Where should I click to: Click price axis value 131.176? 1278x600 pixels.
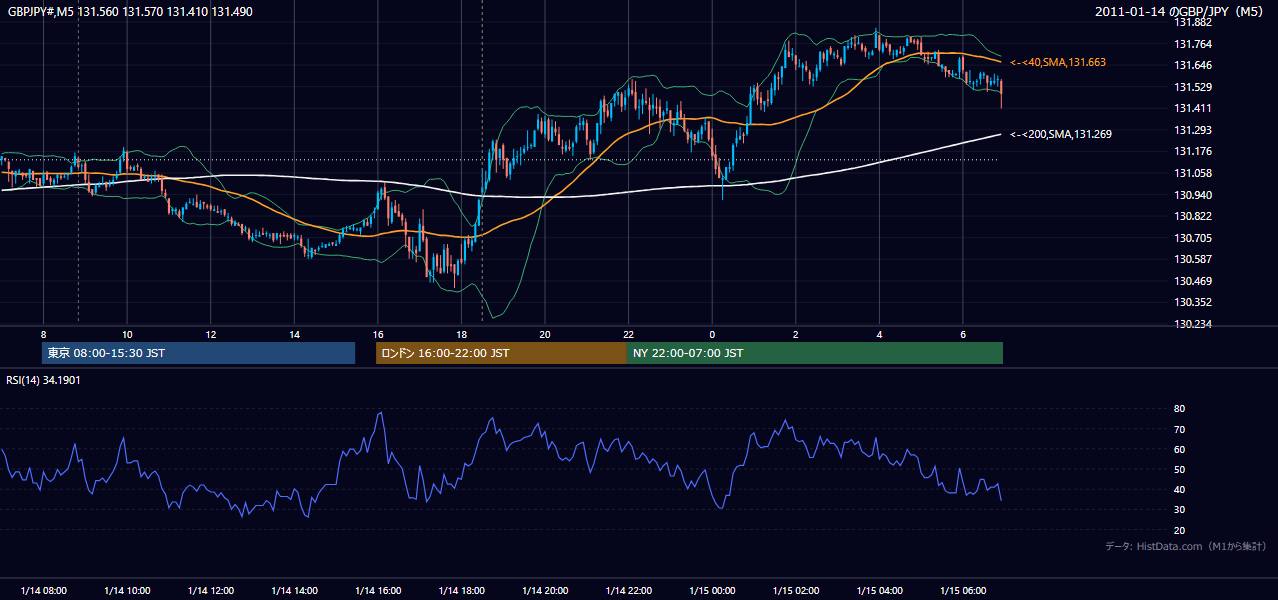point(1192,152)
